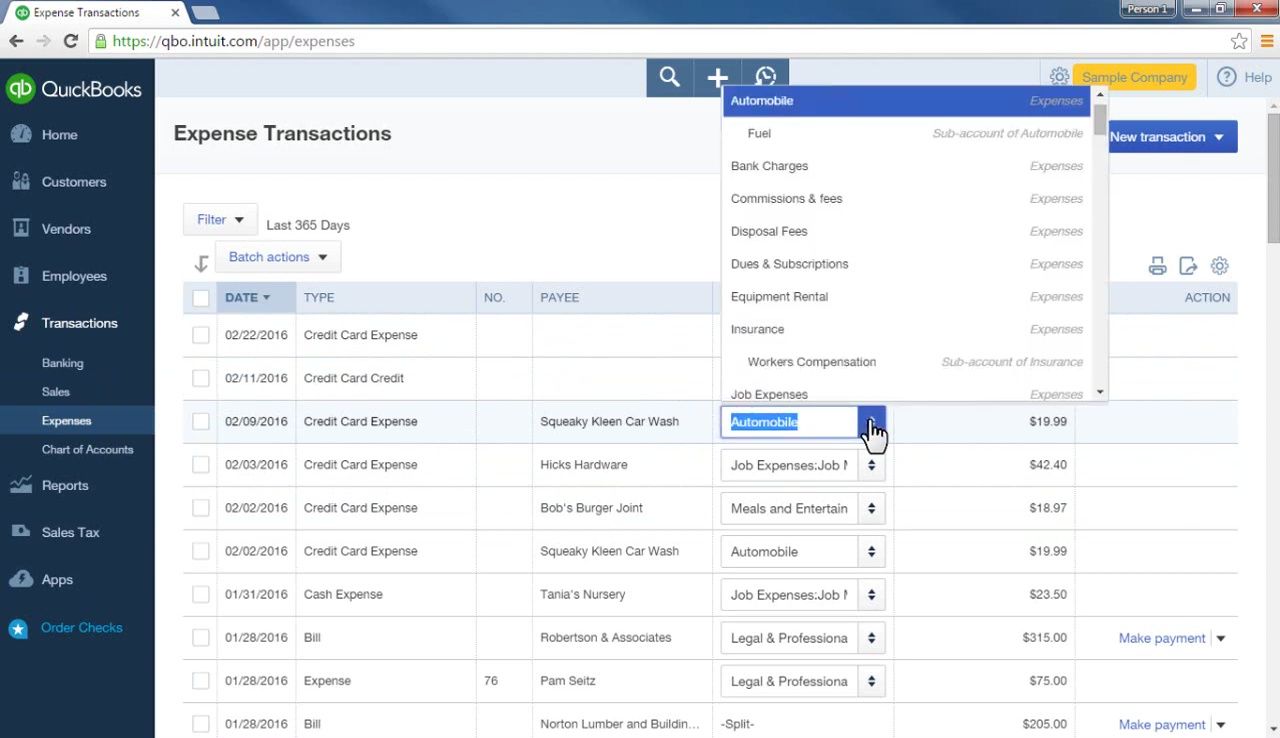Click Make payment for Norton Lumber
This screenshot has width=1280, height=738.
point(1162,724)
